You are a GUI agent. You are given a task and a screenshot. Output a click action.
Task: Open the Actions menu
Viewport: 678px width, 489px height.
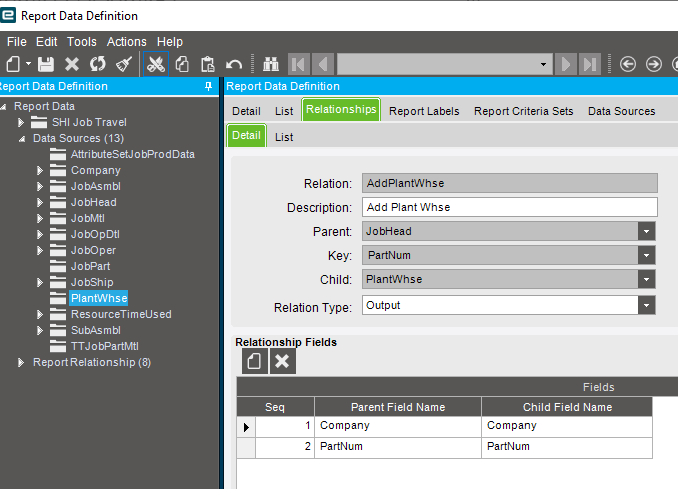126,42
